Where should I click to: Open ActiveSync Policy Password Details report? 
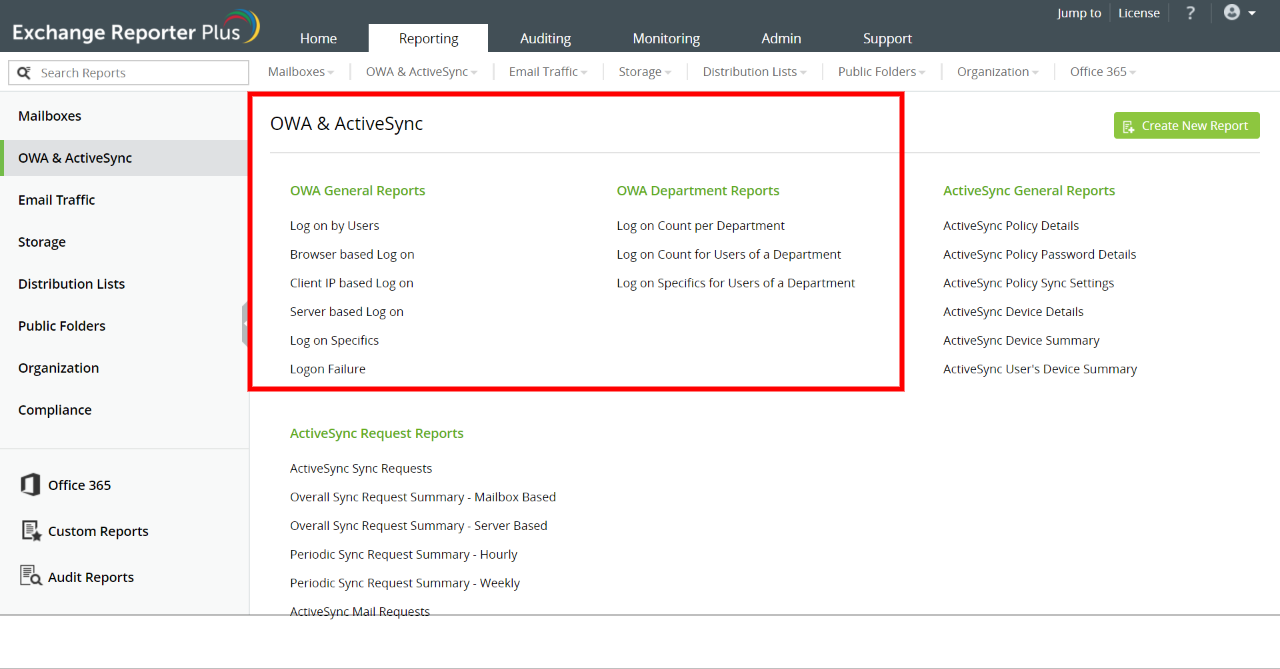[1040, 255]
